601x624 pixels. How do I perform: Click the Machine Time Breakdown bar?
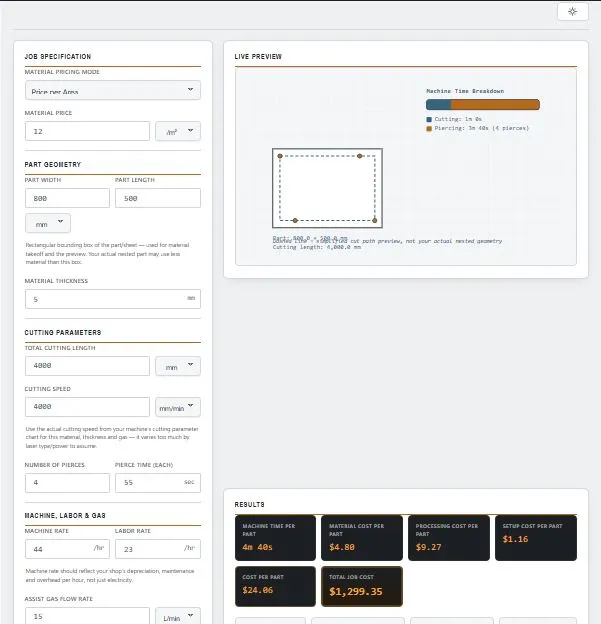click(x=483, y=105)
